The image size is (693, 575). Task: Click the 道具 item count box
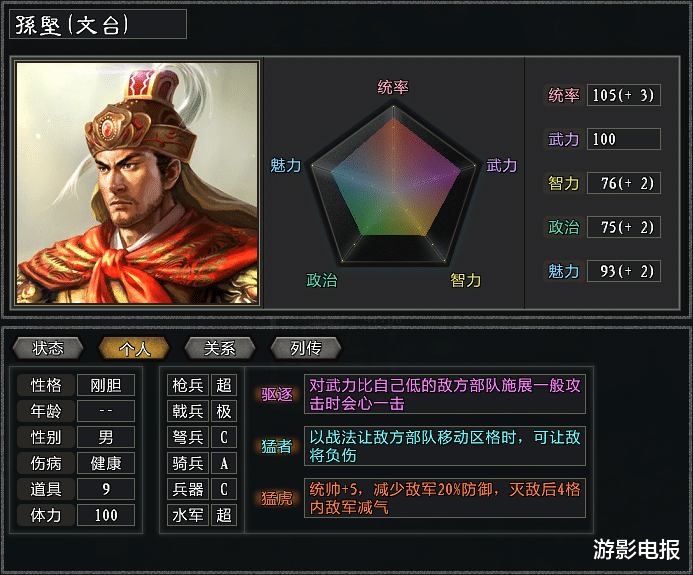tap(105, 489)
